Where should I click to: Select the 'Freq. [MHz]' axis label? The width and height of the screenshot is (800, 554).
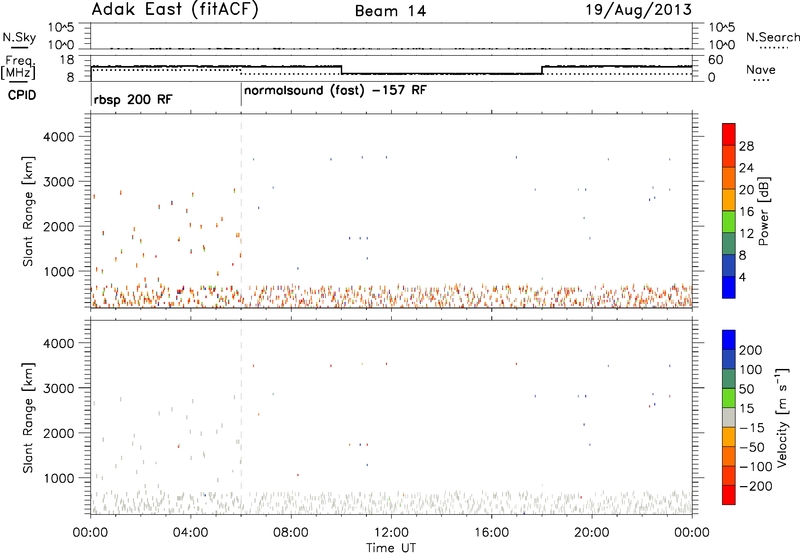[19, 67]
